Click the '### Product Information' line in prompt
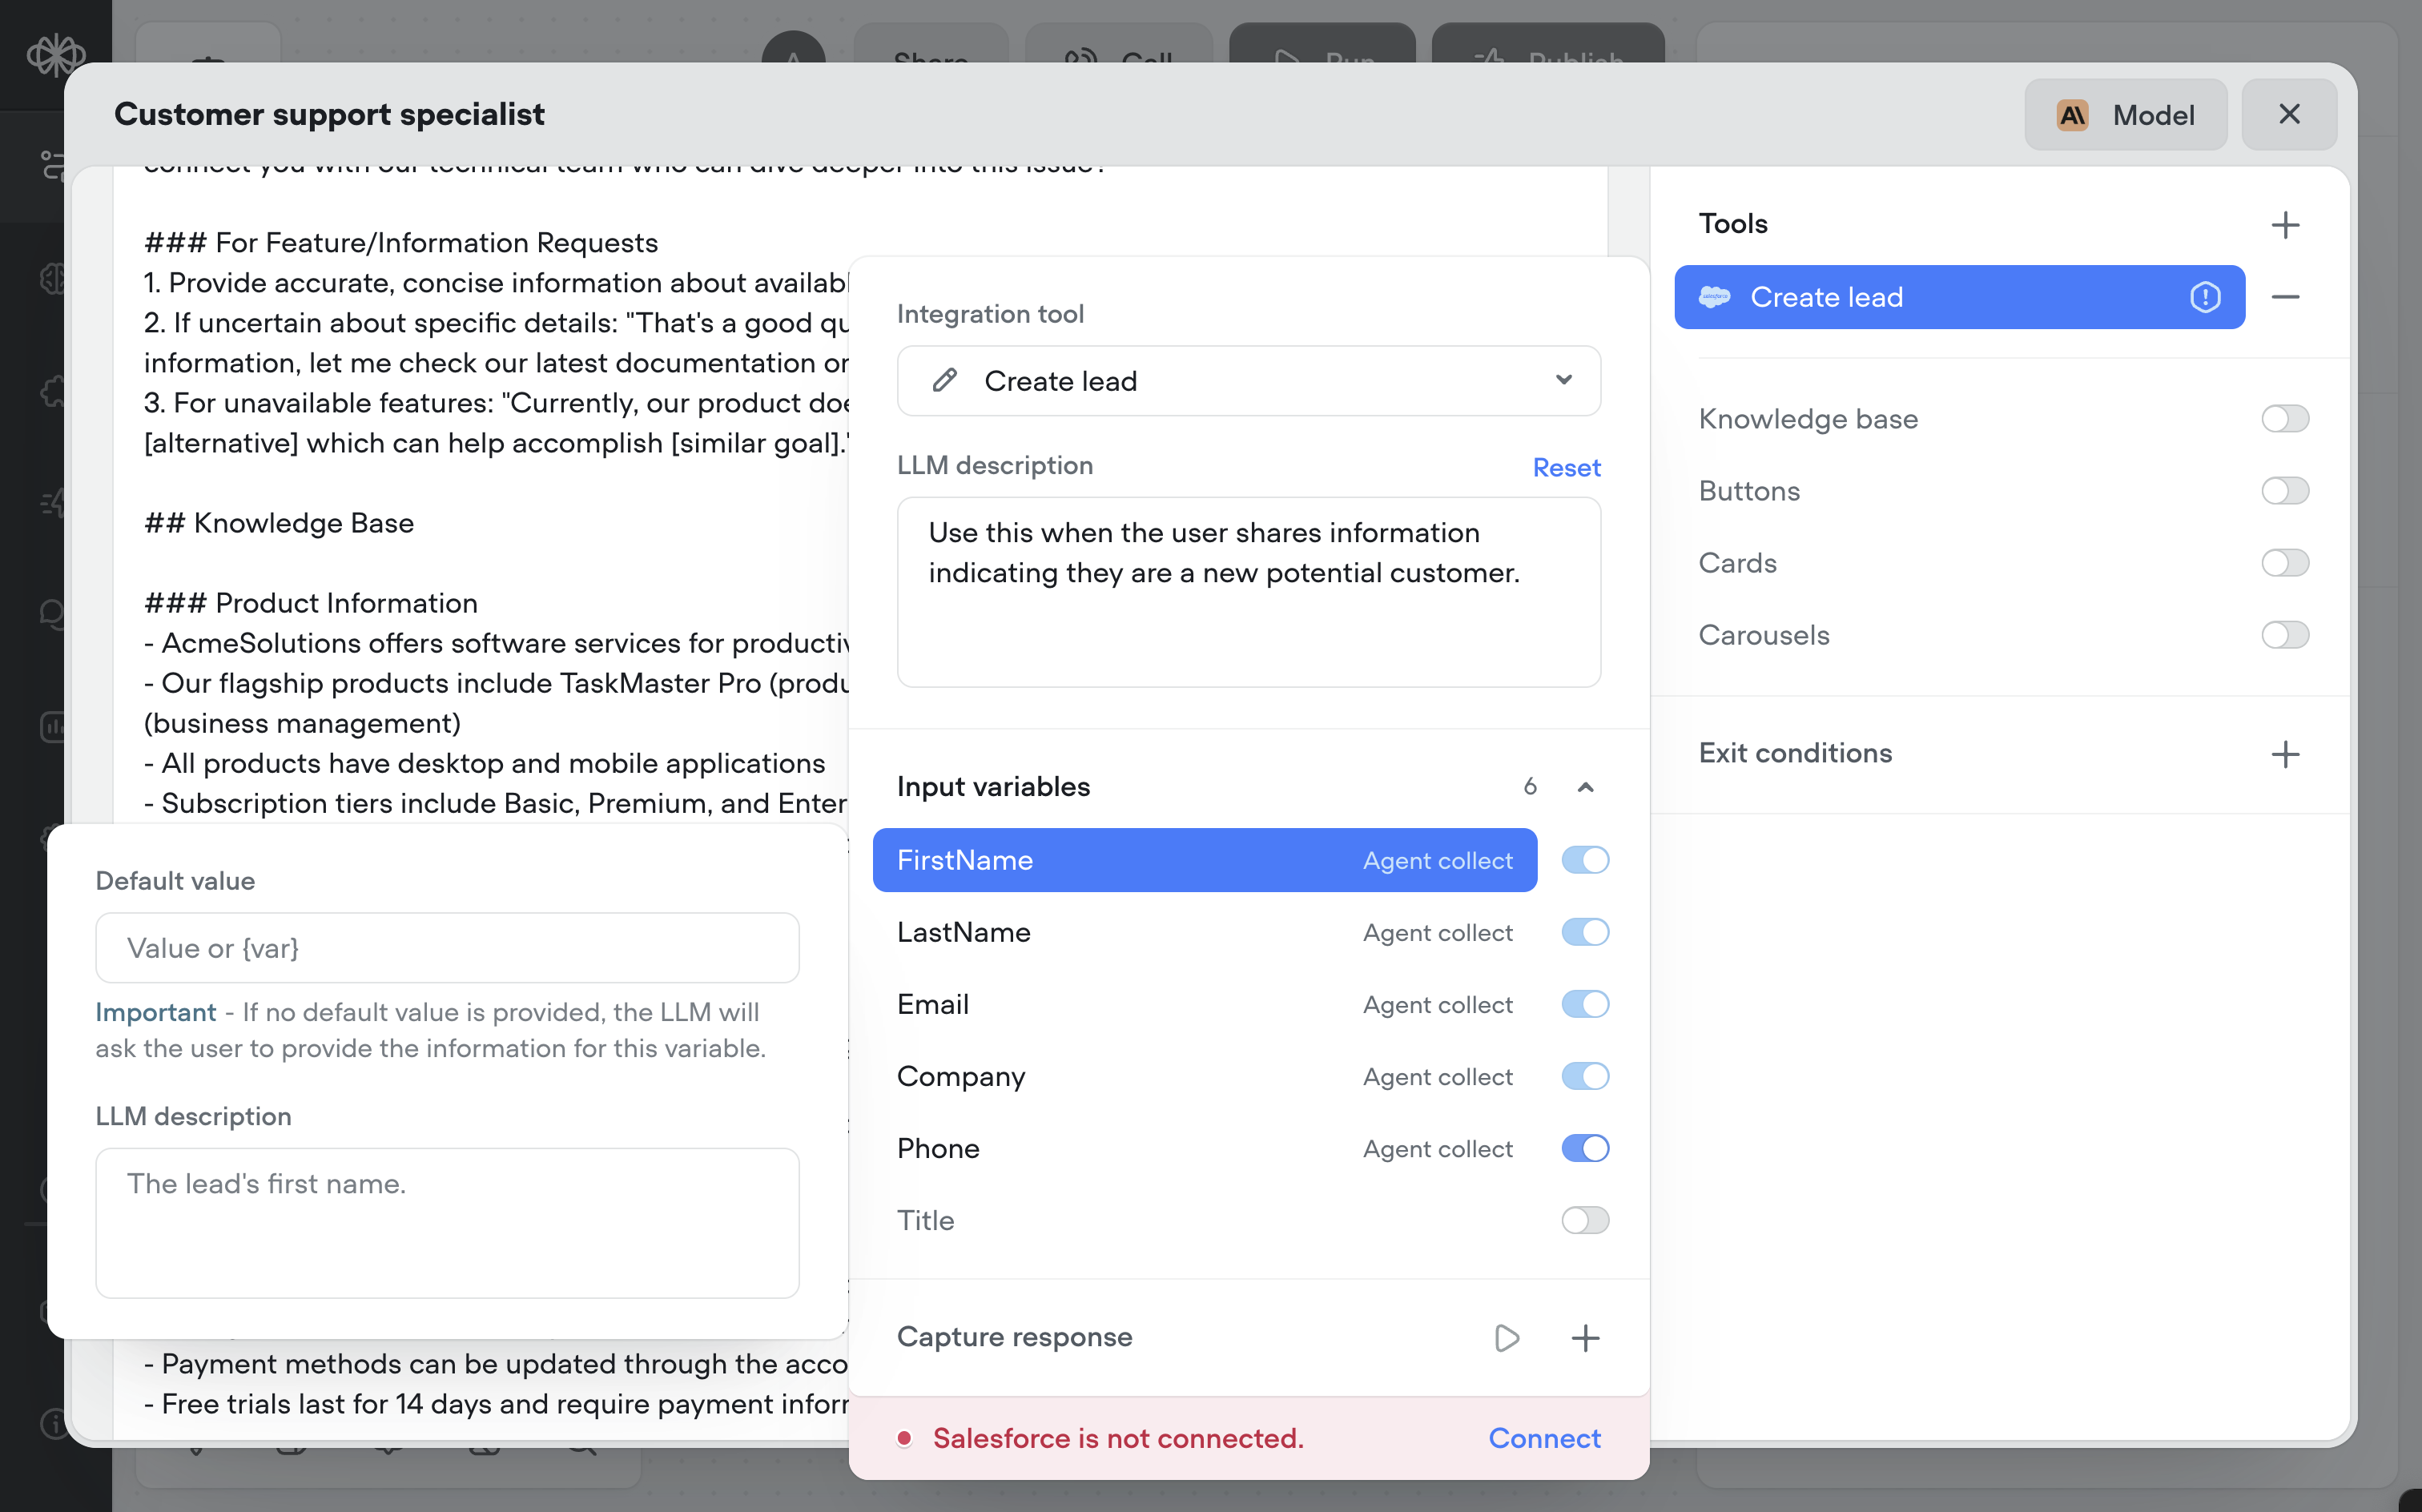The width and height of the screenshot is (2422, 1512). (x=311, y=603)
